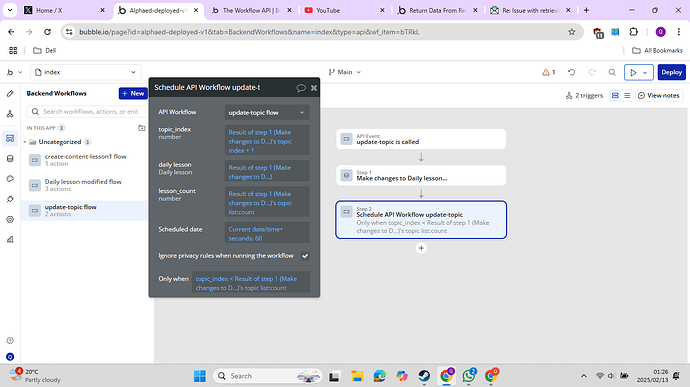Screen dimensions: 690x387
Task: Collapse the Uncategorized folder
Action: pos(25,142)
